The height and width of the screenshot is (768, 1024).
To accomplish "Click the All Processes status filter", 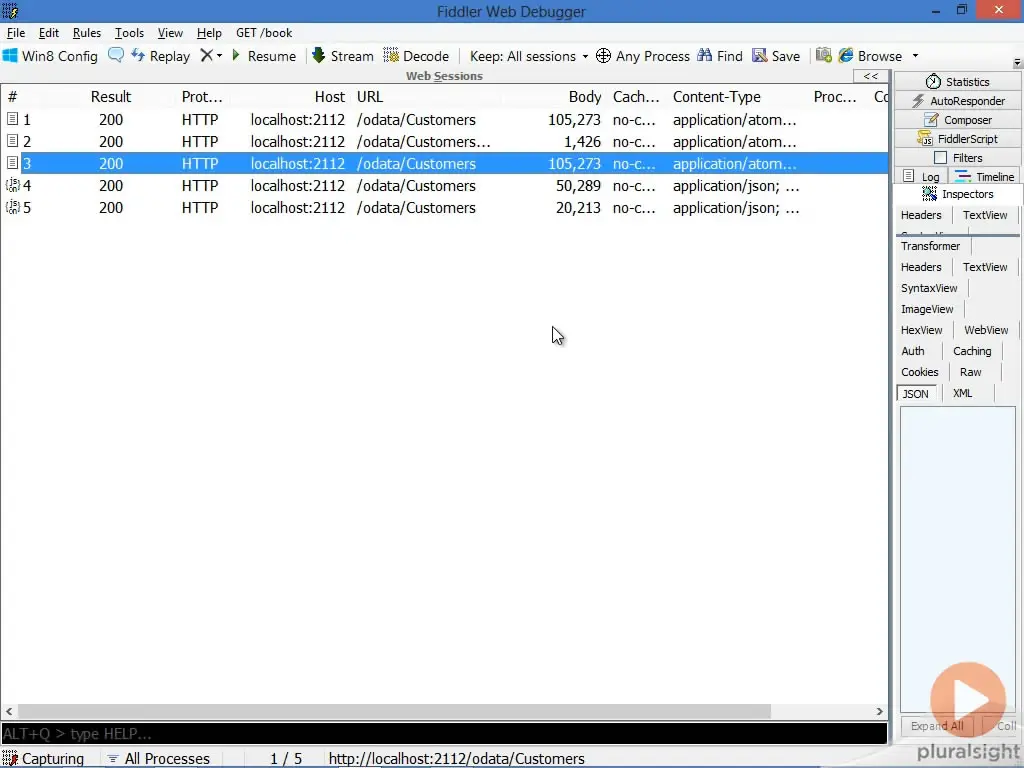I will (x=159, y=758).
